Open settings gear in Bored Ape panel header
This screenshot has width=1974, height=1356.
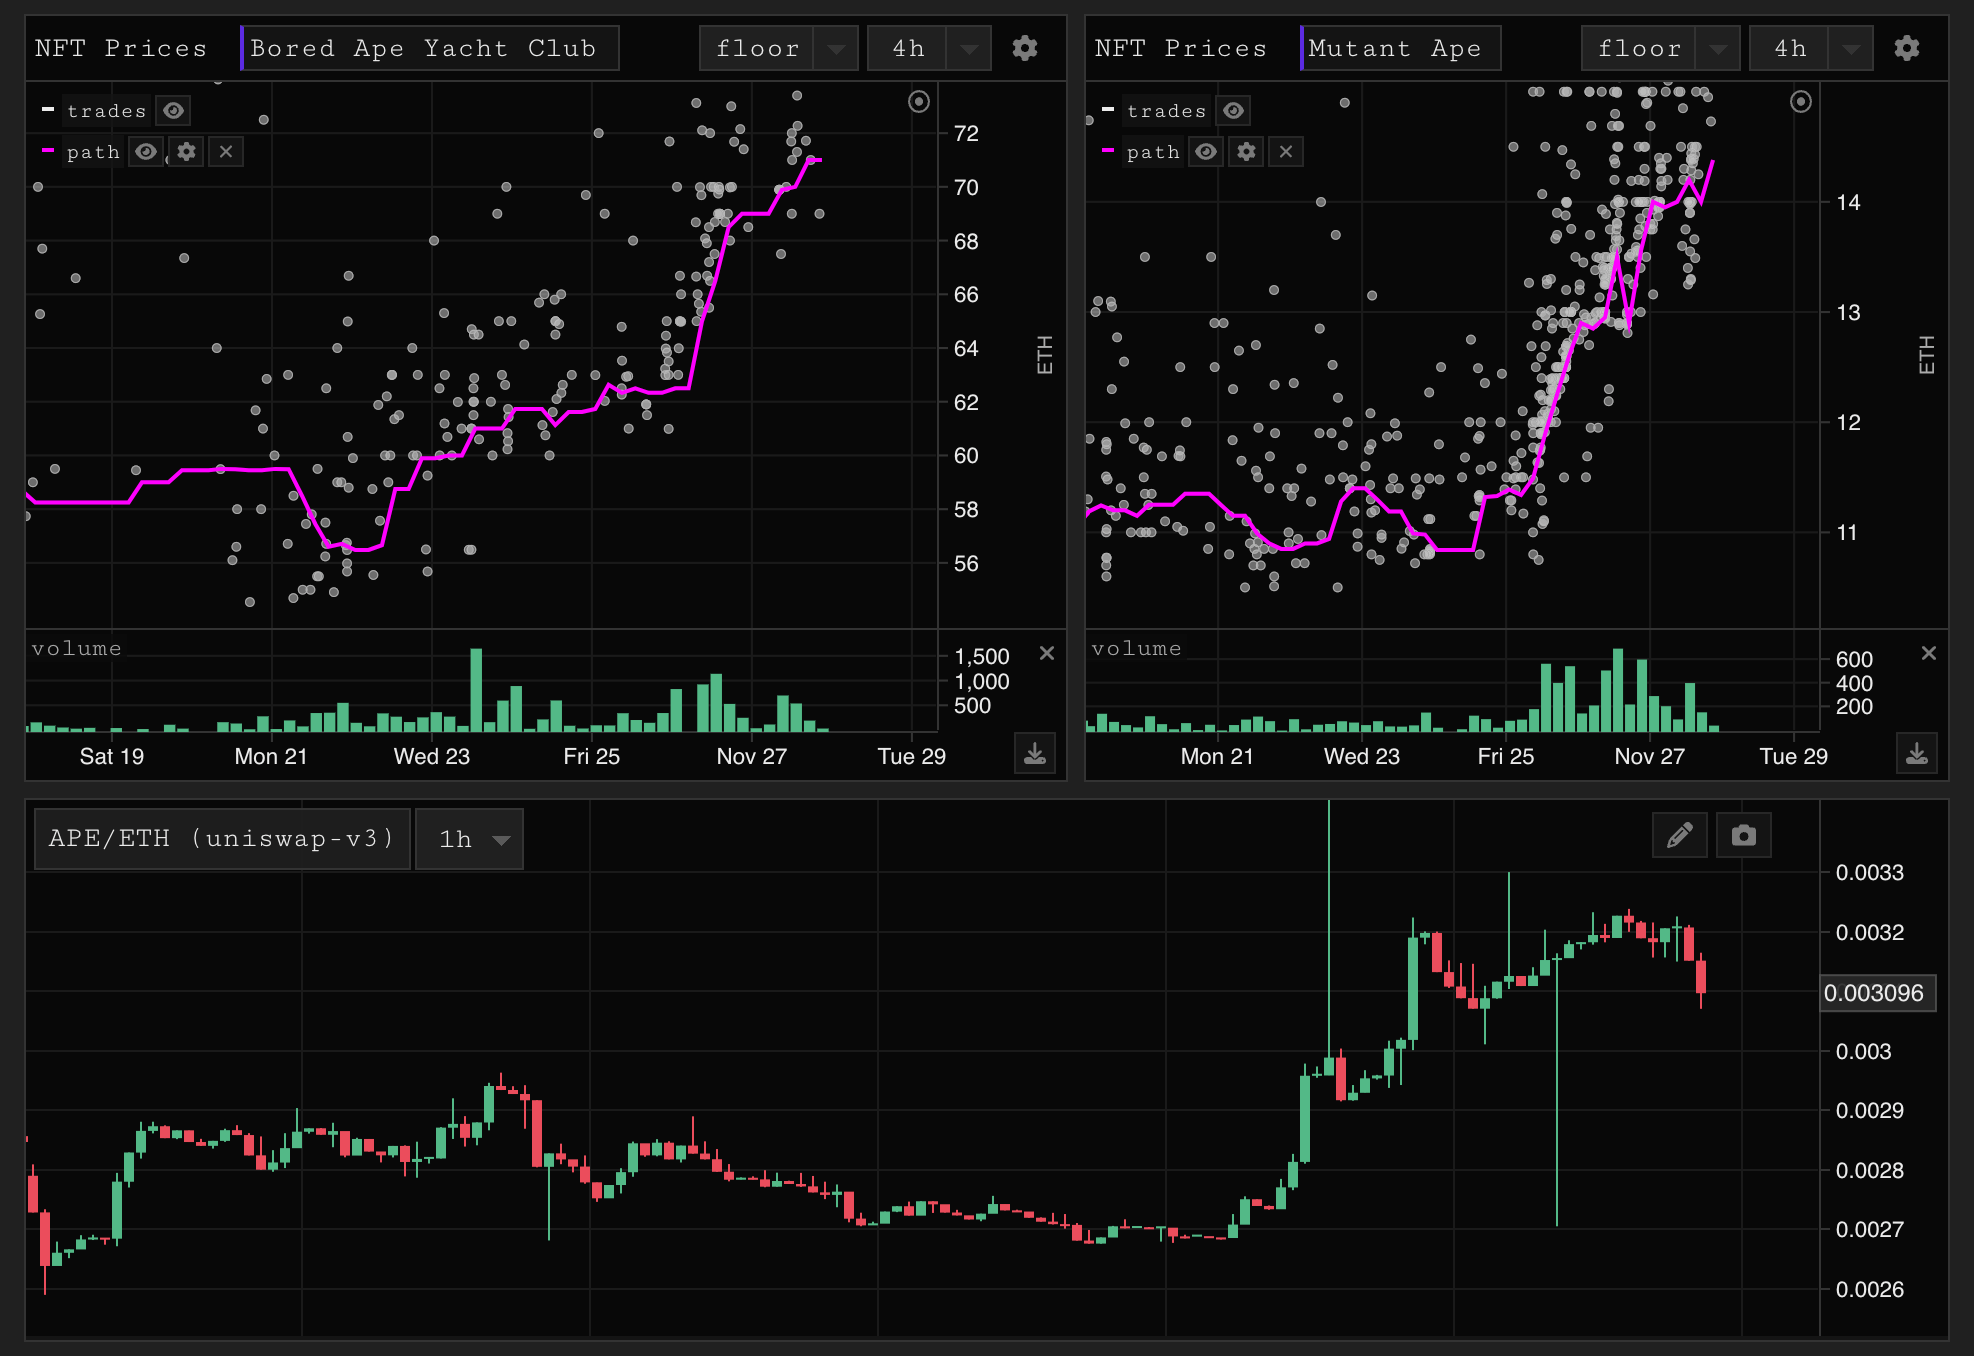[x=1024, y=48]
